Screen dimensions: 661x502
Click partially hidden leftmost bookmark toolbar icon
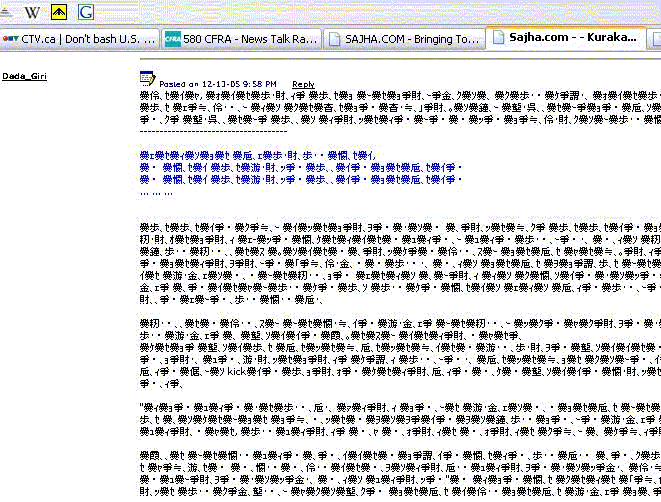tap(4, 12)
